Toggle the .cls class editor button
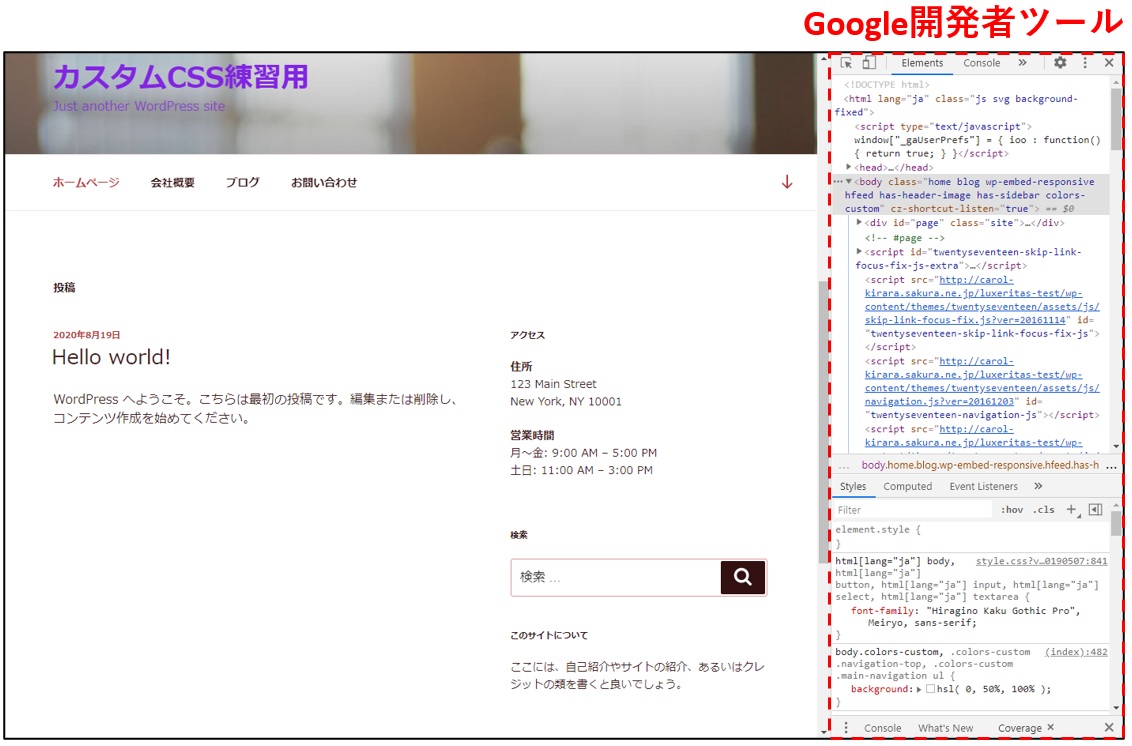Image resolution: width=1132 pixels, height=746 pixels. pyautogui.click(x=1044, y=510)
